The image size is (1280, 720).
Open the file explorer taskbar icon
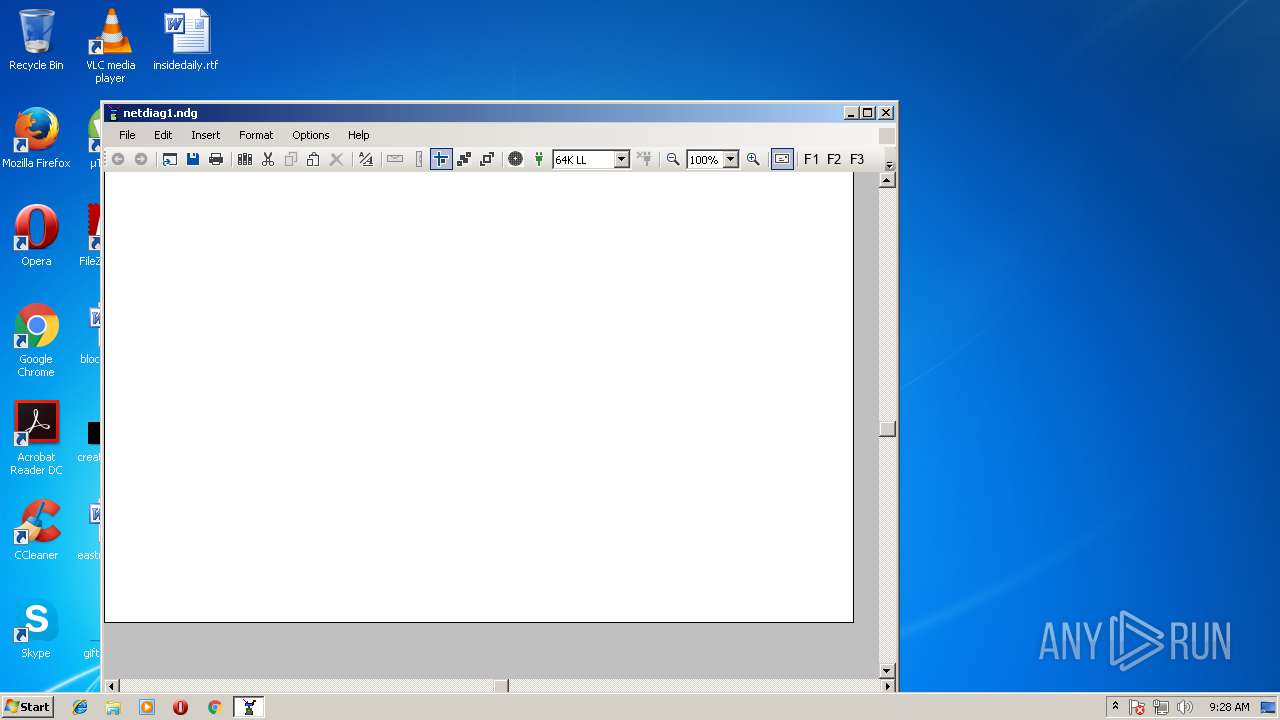(113, 707)
